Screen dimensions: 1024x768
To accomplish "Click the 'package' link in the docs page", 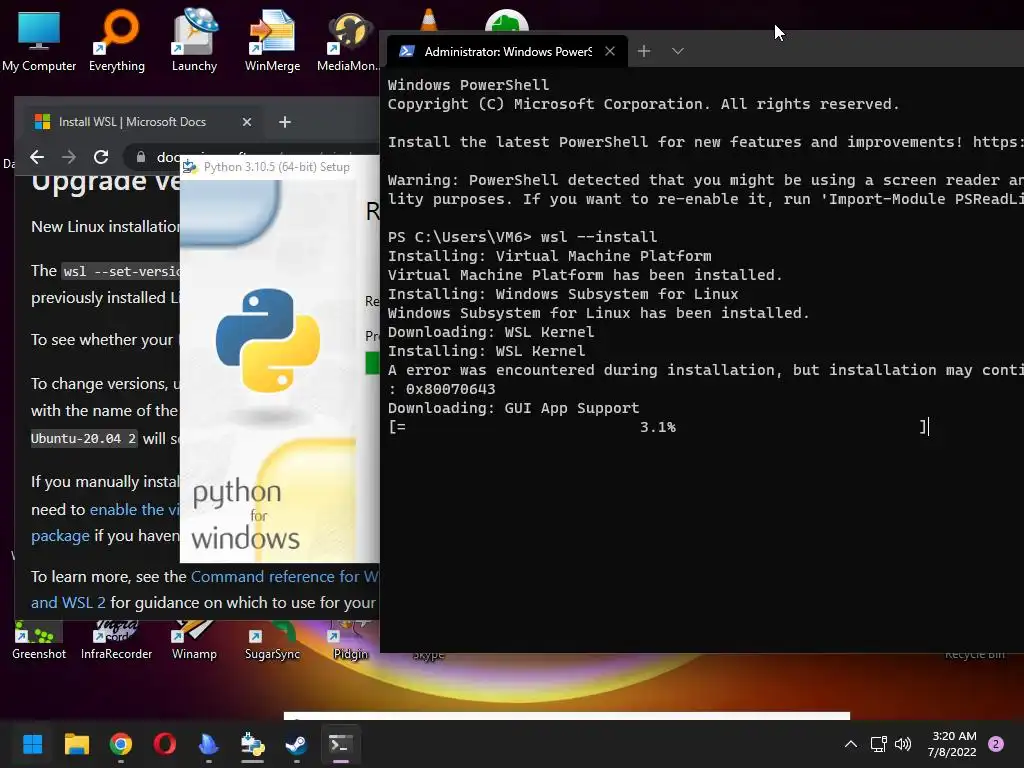I will [x=60, y=536].
